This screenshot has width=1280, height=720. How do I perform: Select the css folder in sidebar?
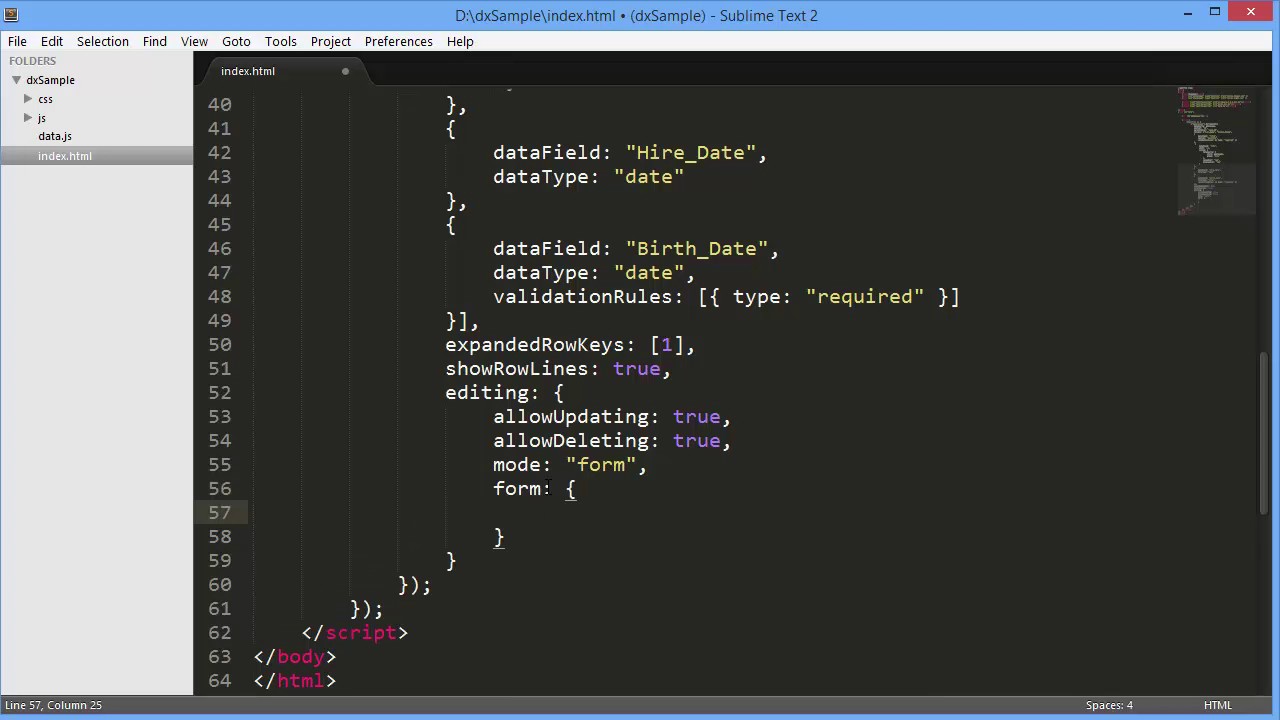[x=45, y=99]
